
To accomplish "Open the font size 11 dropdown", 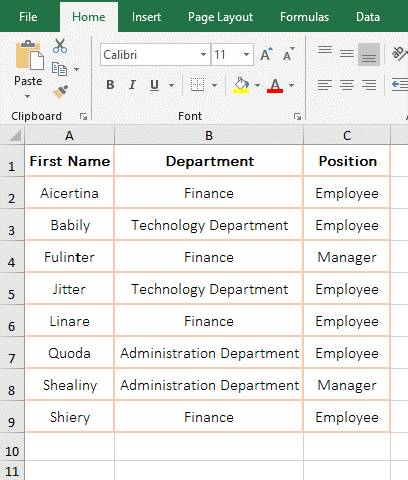I will pos(246,54).
